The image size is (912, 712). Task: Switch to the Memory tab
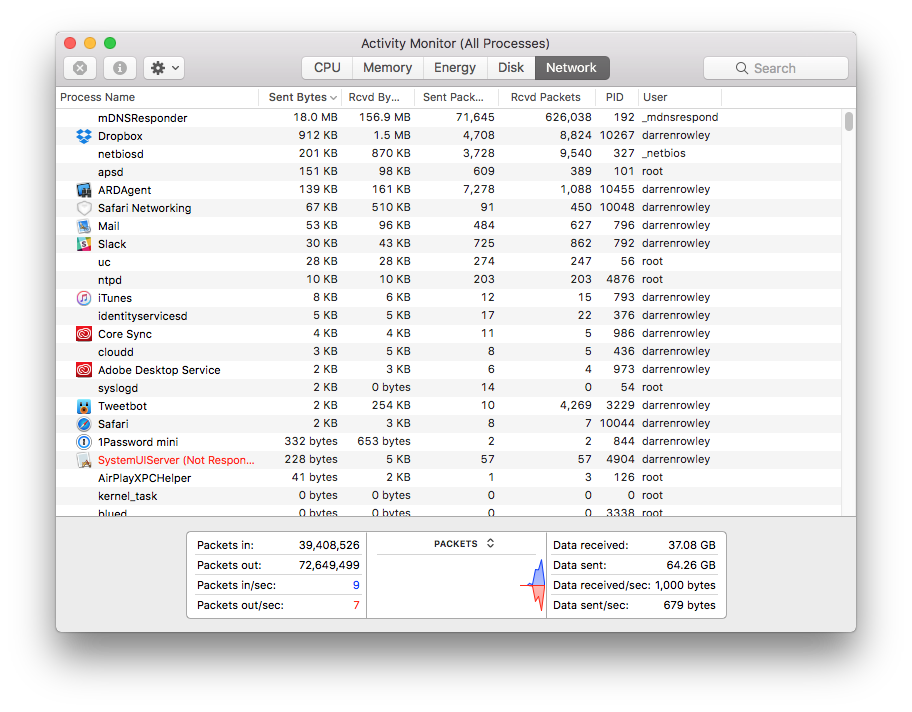pyautogui.click(x=387, y=67)
